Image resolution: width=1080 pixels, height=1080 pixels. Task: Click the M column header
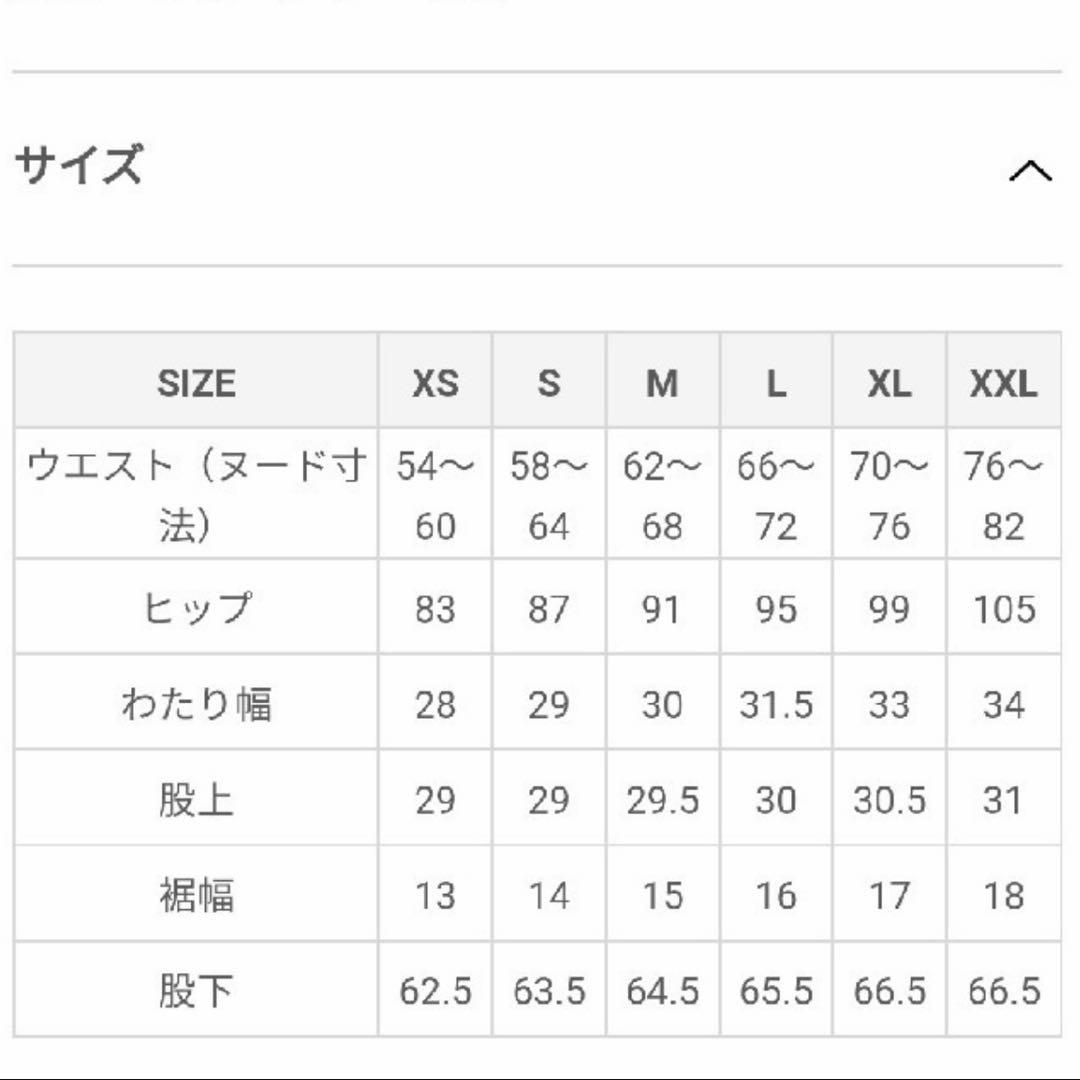coord(662,383)
